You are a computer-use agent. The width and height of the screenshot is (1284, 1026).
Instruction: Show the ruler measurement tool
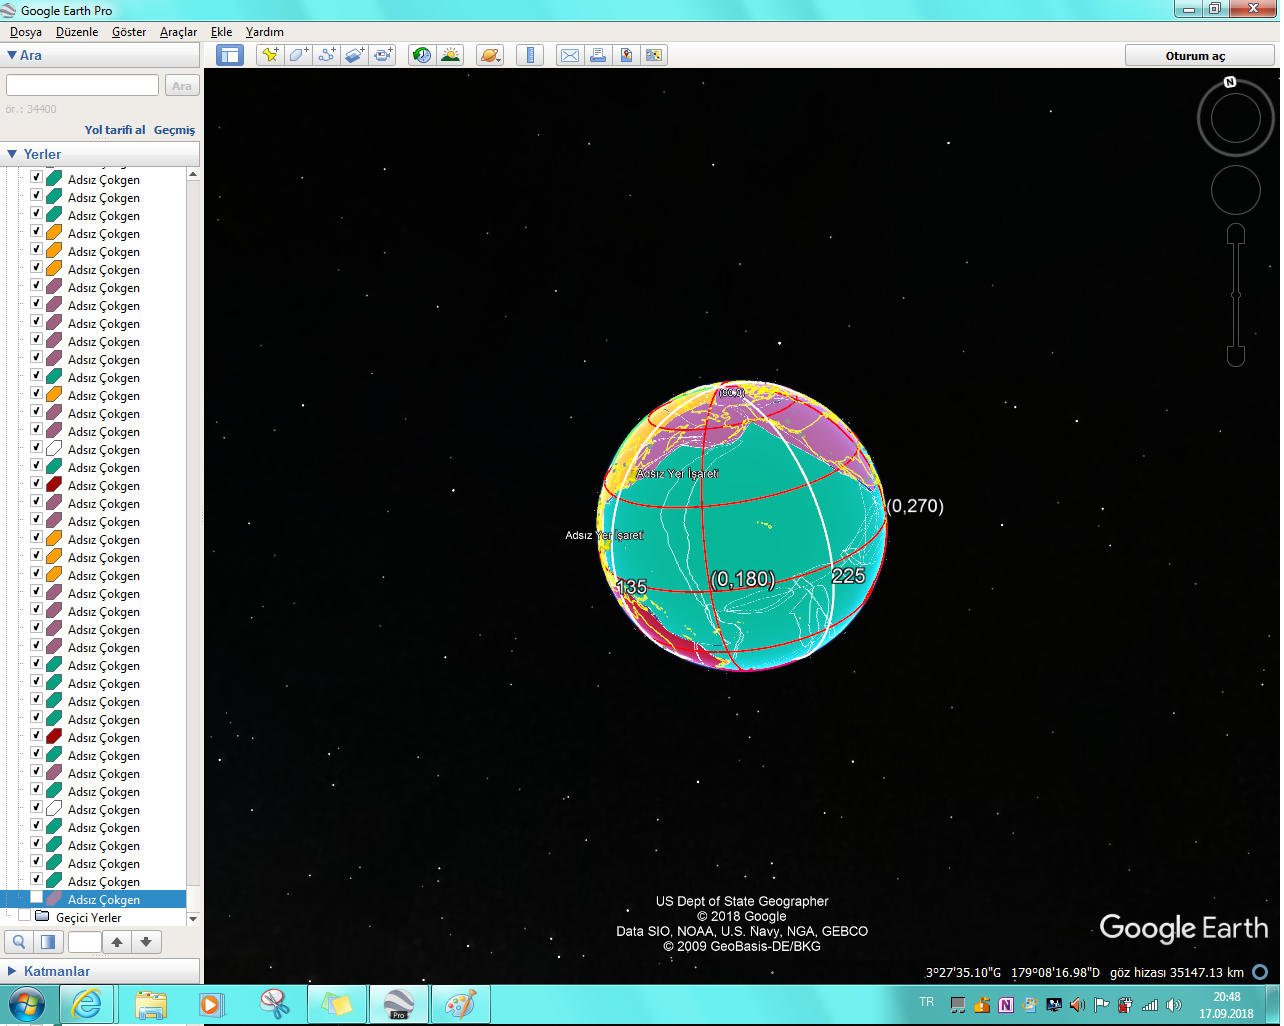tap(530, 55)
